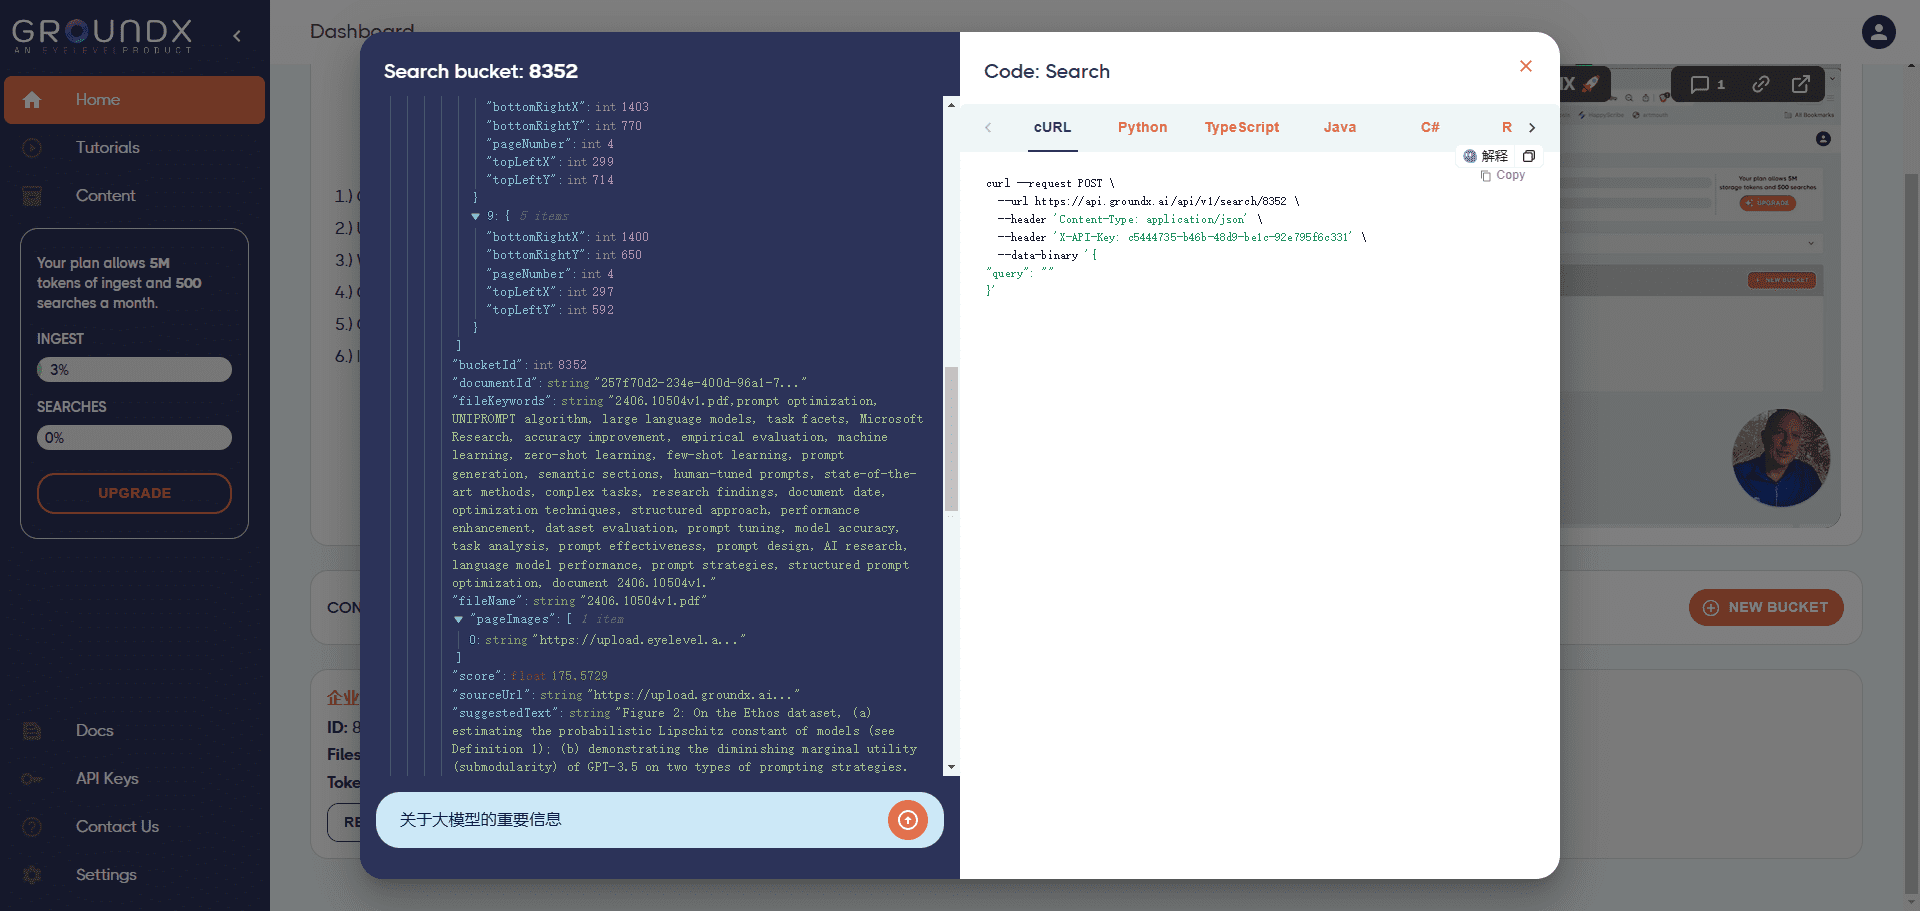Viewport: 1920px width, 911px height.
Task: Collapse the sidebar with the chevron
Action: point(237,36)
